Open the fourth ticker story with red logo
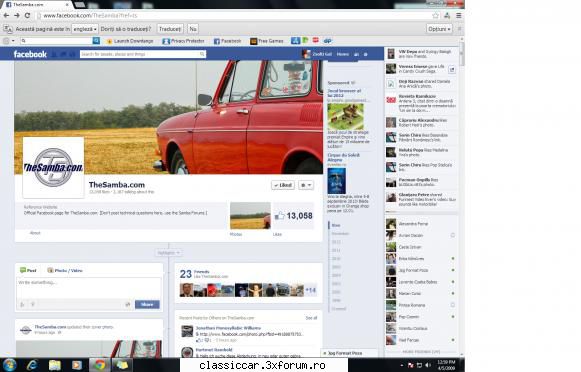 click(421, 103)
